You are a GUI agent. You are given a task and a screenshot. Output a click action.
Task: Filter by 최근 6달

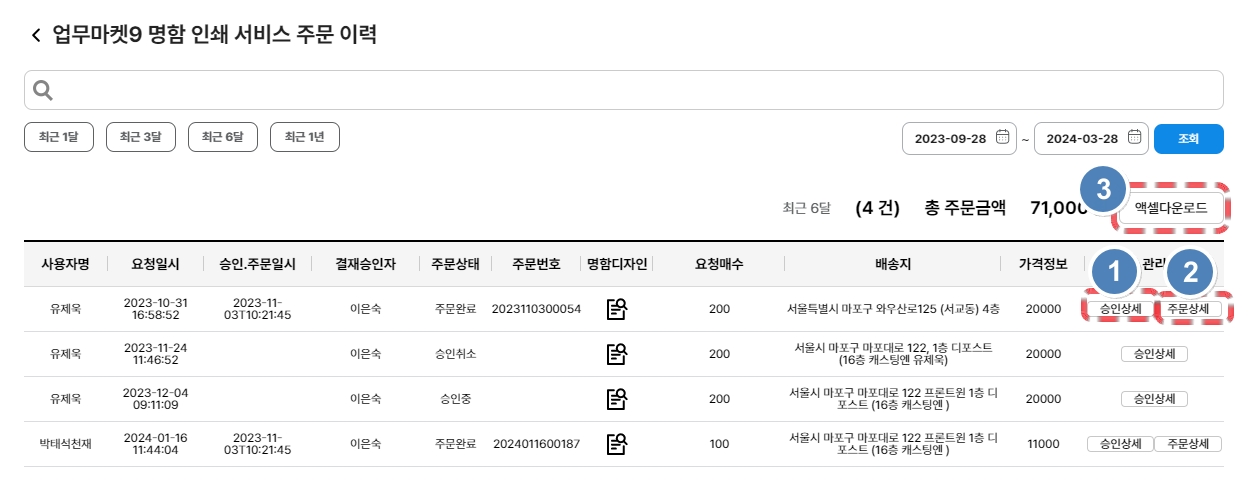pyautogui.click(x=223, y=137)
